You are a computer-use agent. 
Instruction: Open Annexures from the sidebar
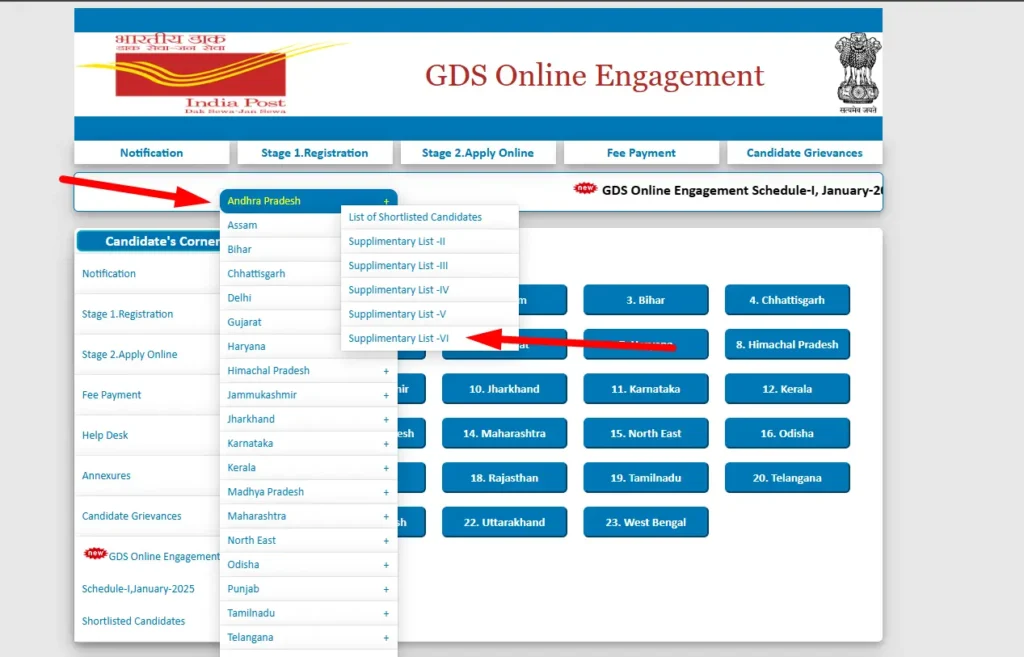pyautogui.click(x=106, y=475)
